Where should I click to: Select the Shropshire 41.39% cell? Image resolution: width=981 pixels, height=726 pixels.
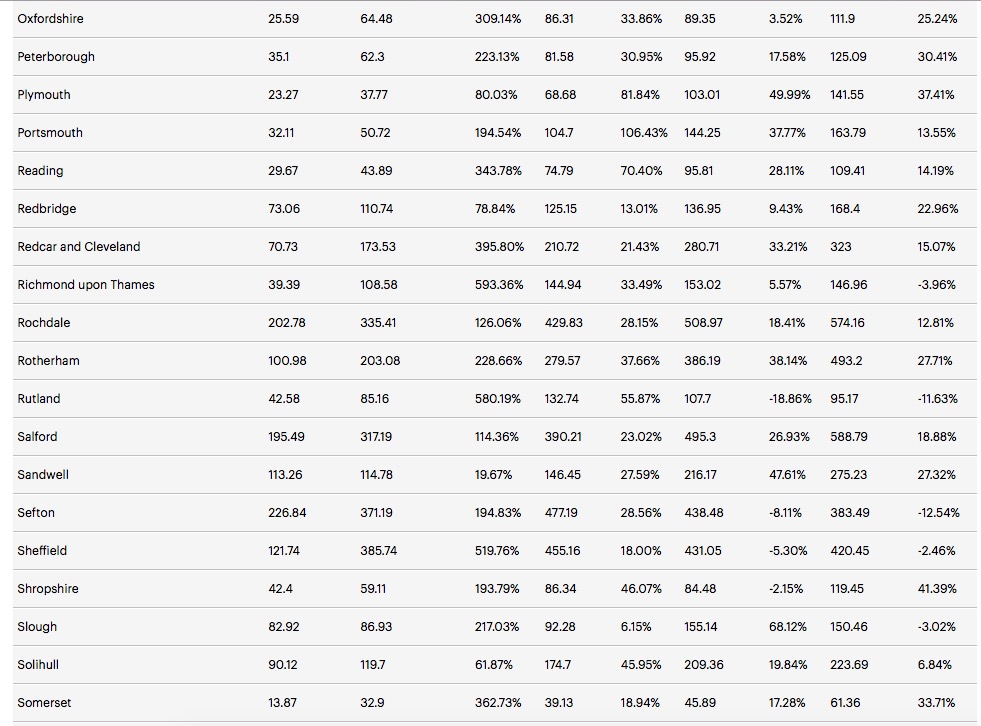[x=937, y=589]
